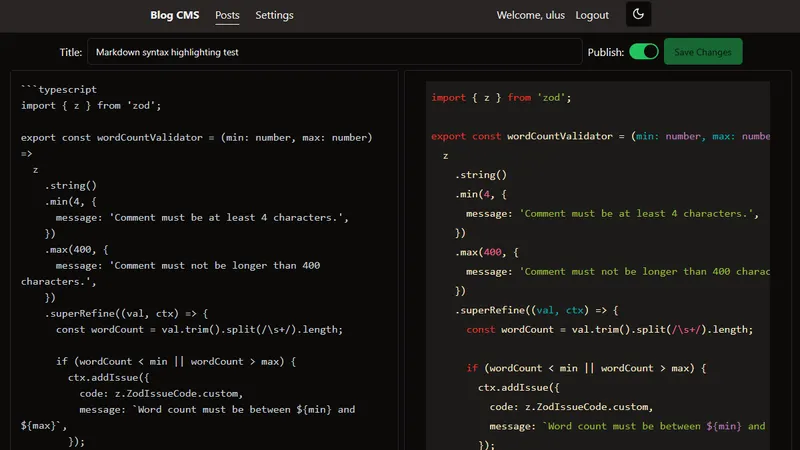Open the Posts tab
This screenshot has width=800, height=450.
(227, 15)
